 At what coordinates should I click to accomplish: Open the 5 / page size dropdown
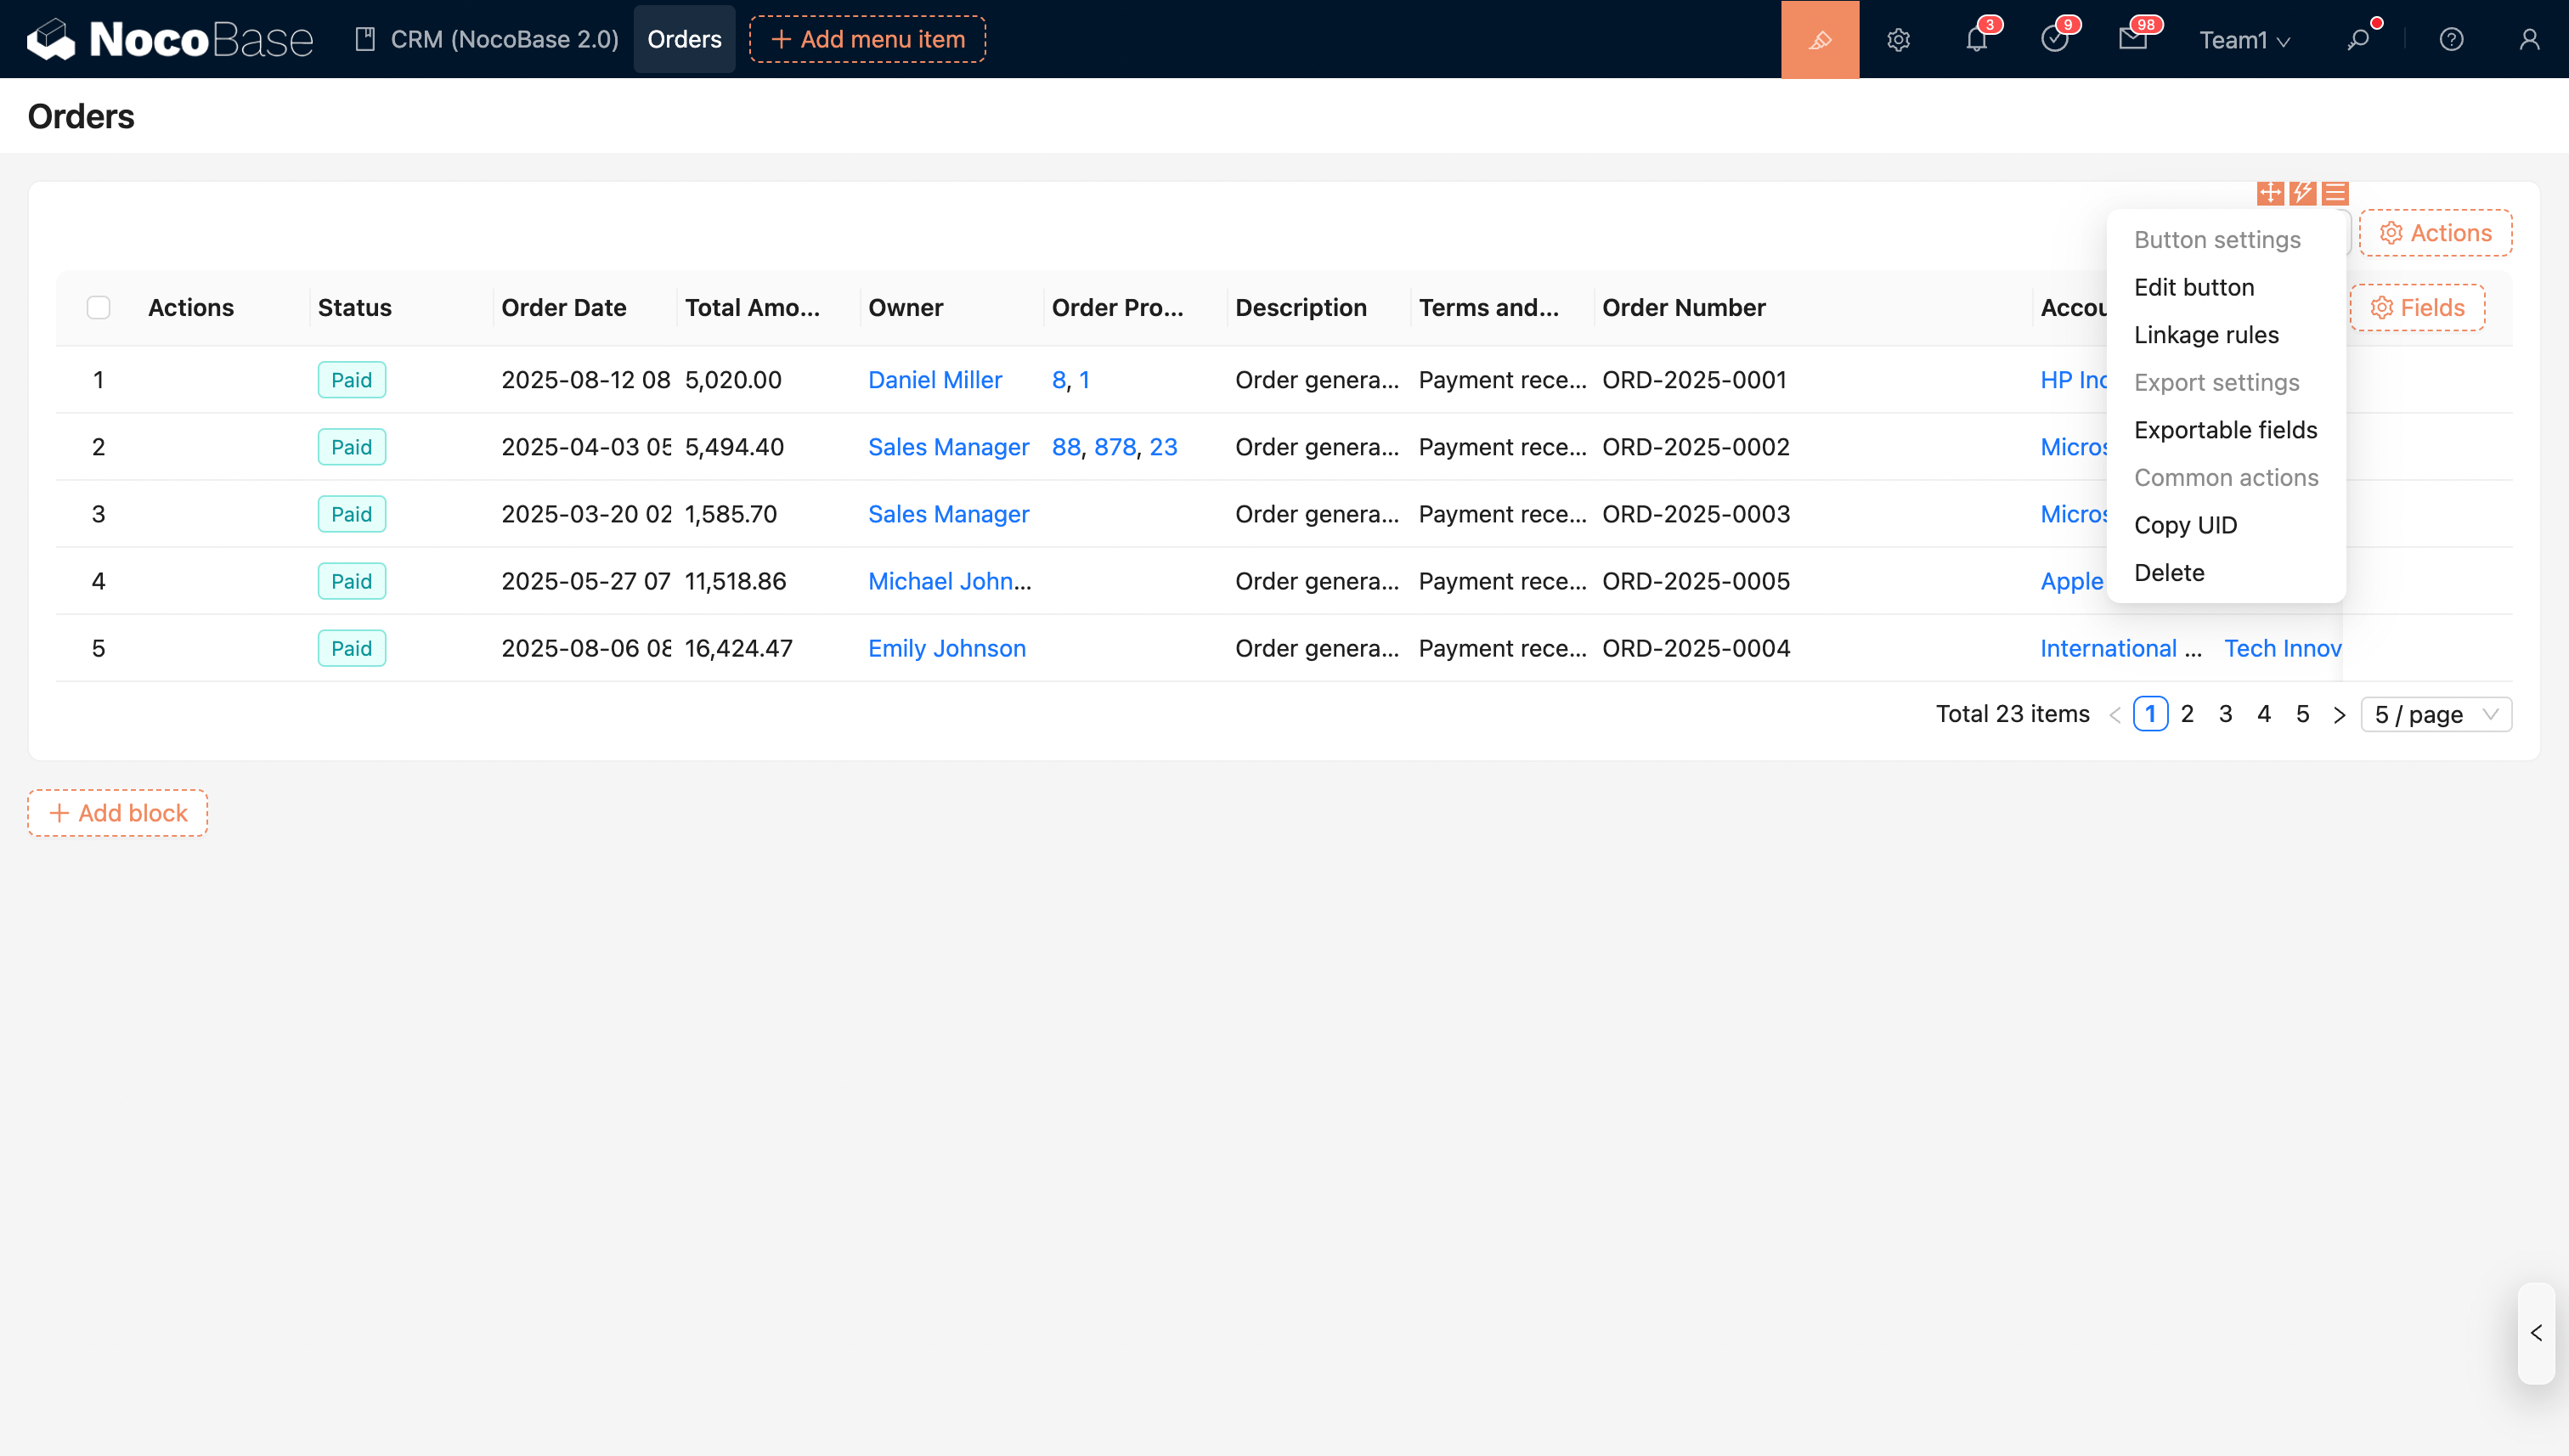tap(2435, 714)
